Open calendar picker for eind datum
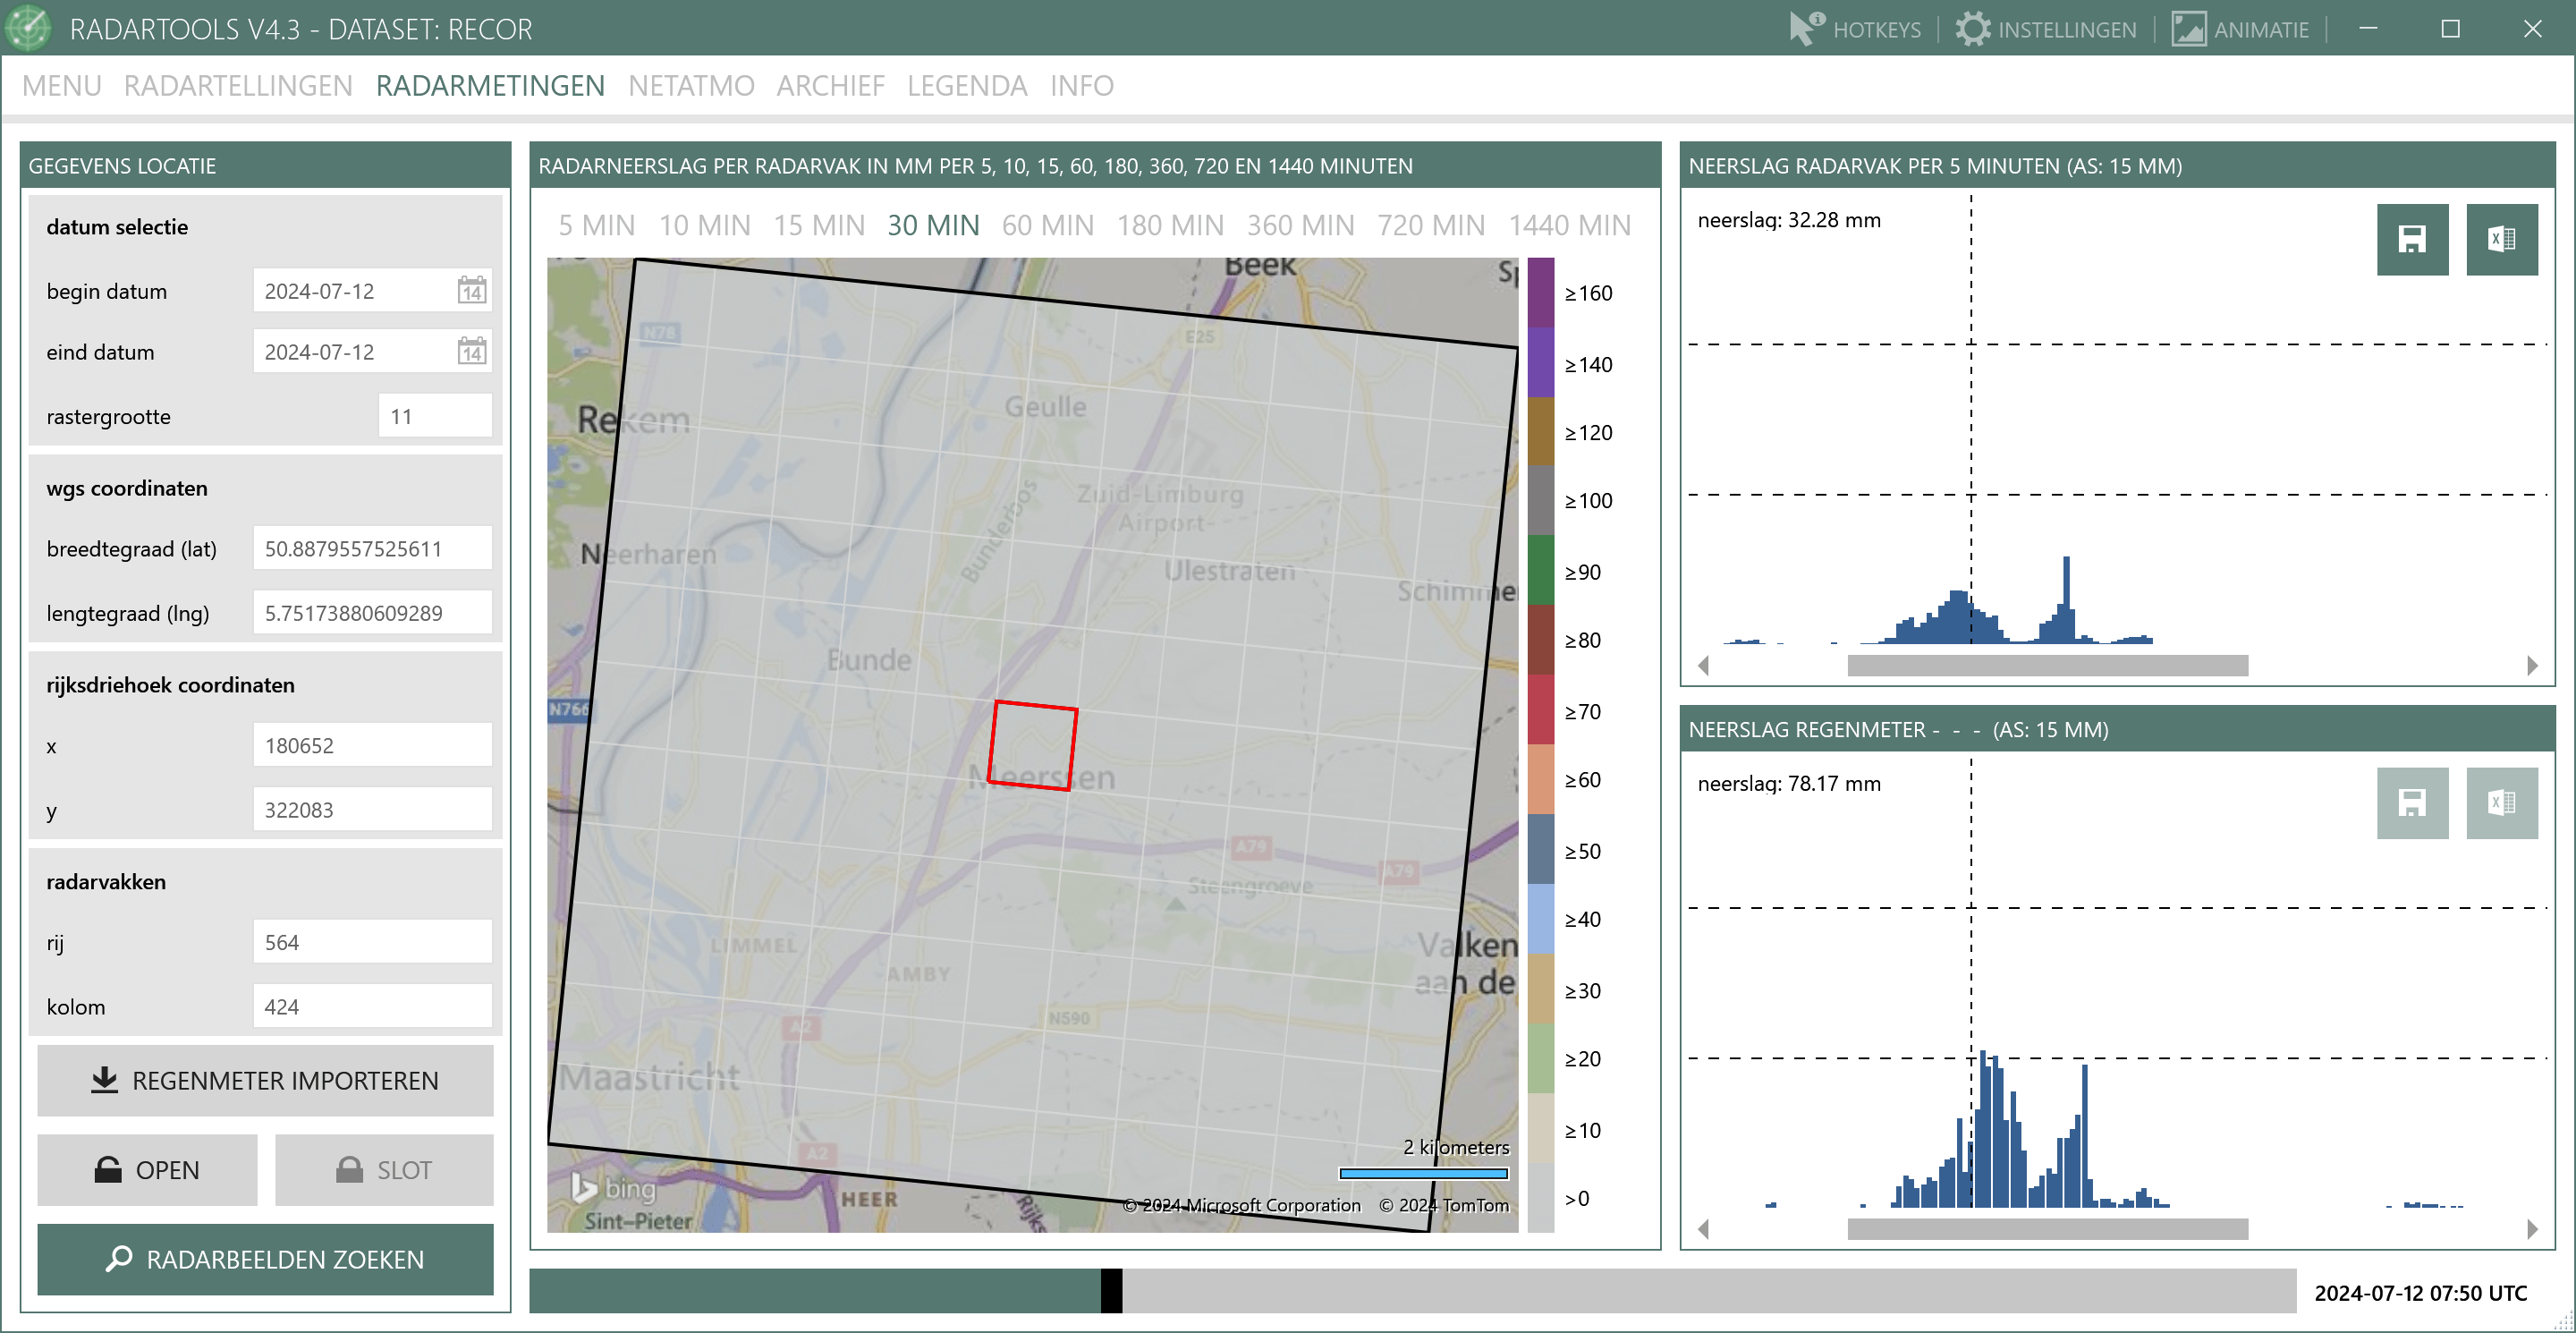The height and width of the screenshot is (1333, 2576). [471, 352]
